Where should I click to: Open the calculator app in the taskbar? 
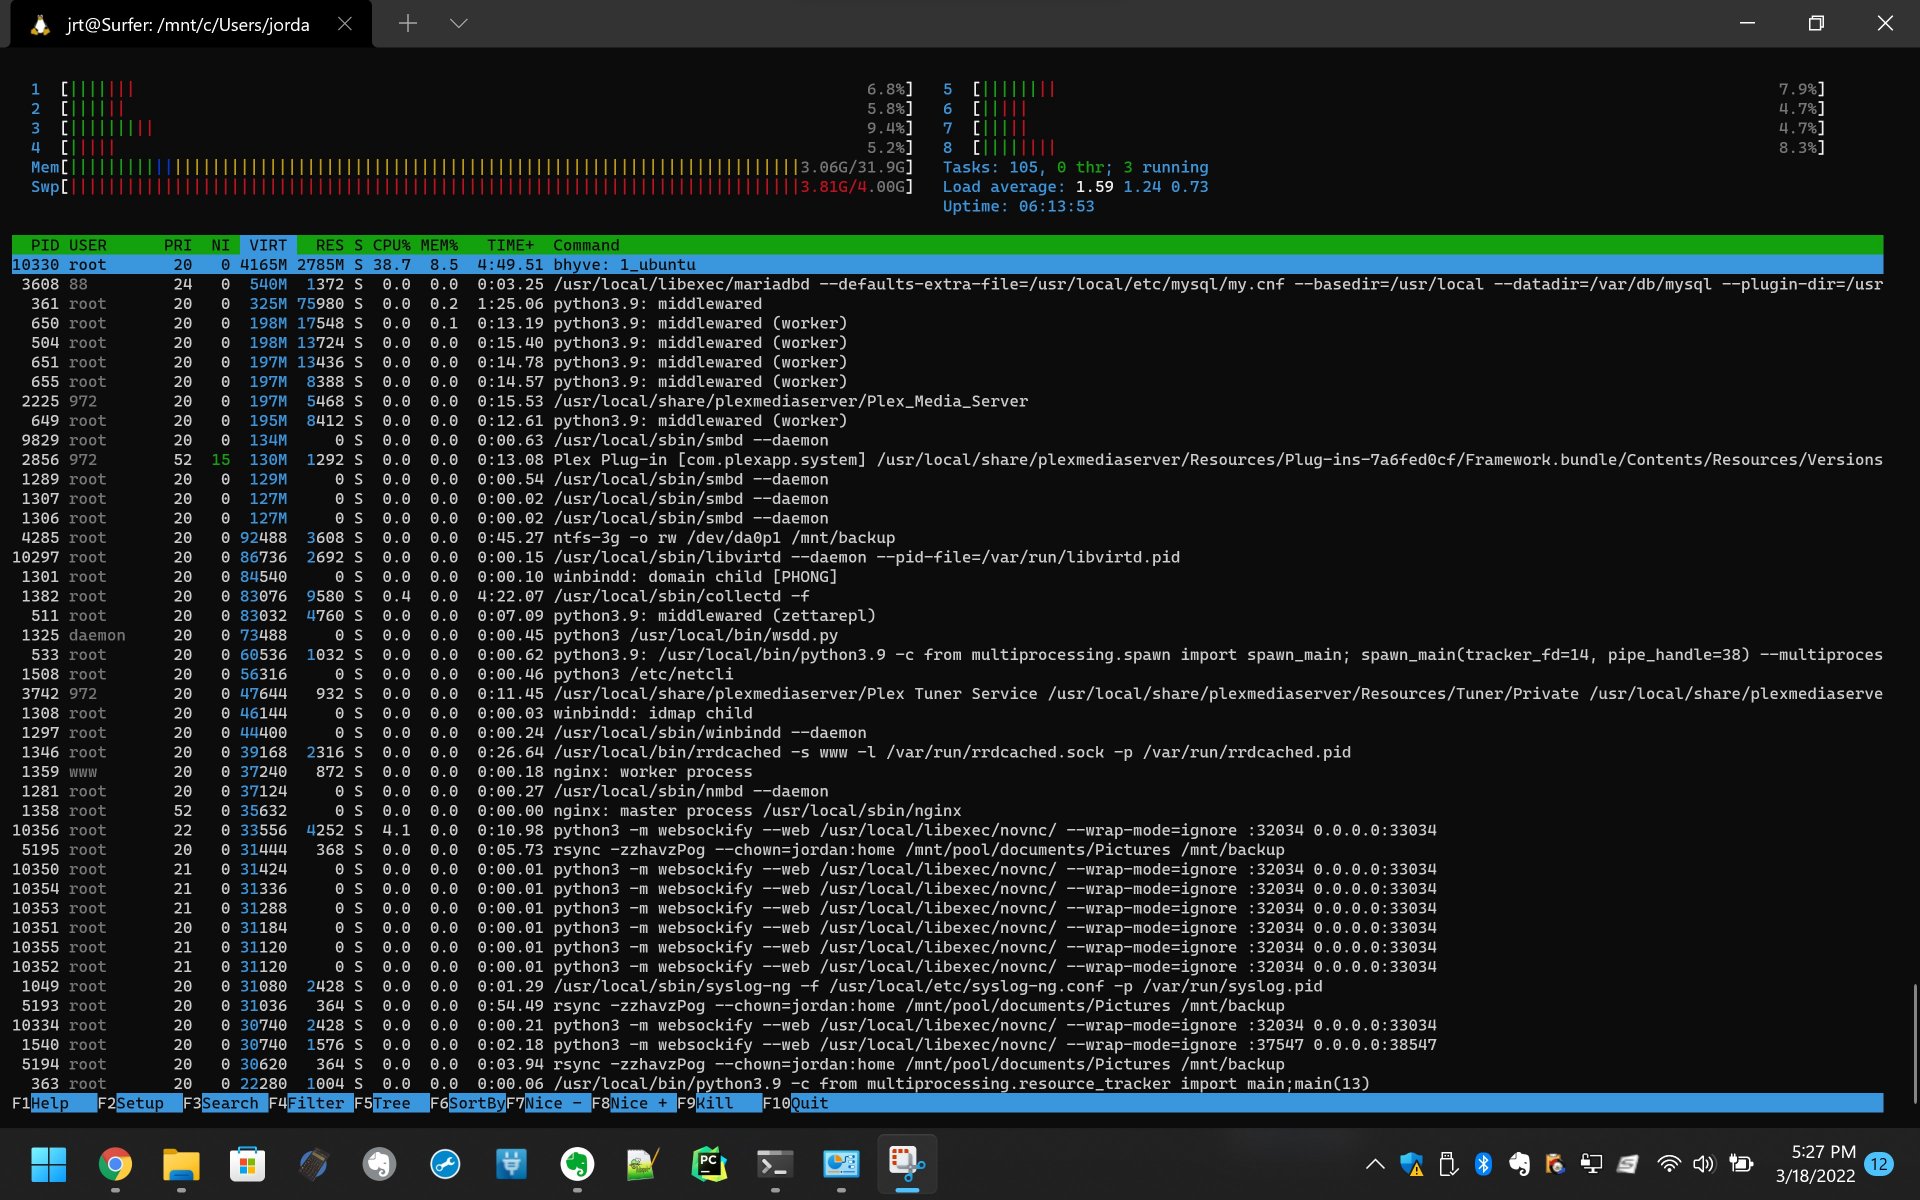(313, 1164)
